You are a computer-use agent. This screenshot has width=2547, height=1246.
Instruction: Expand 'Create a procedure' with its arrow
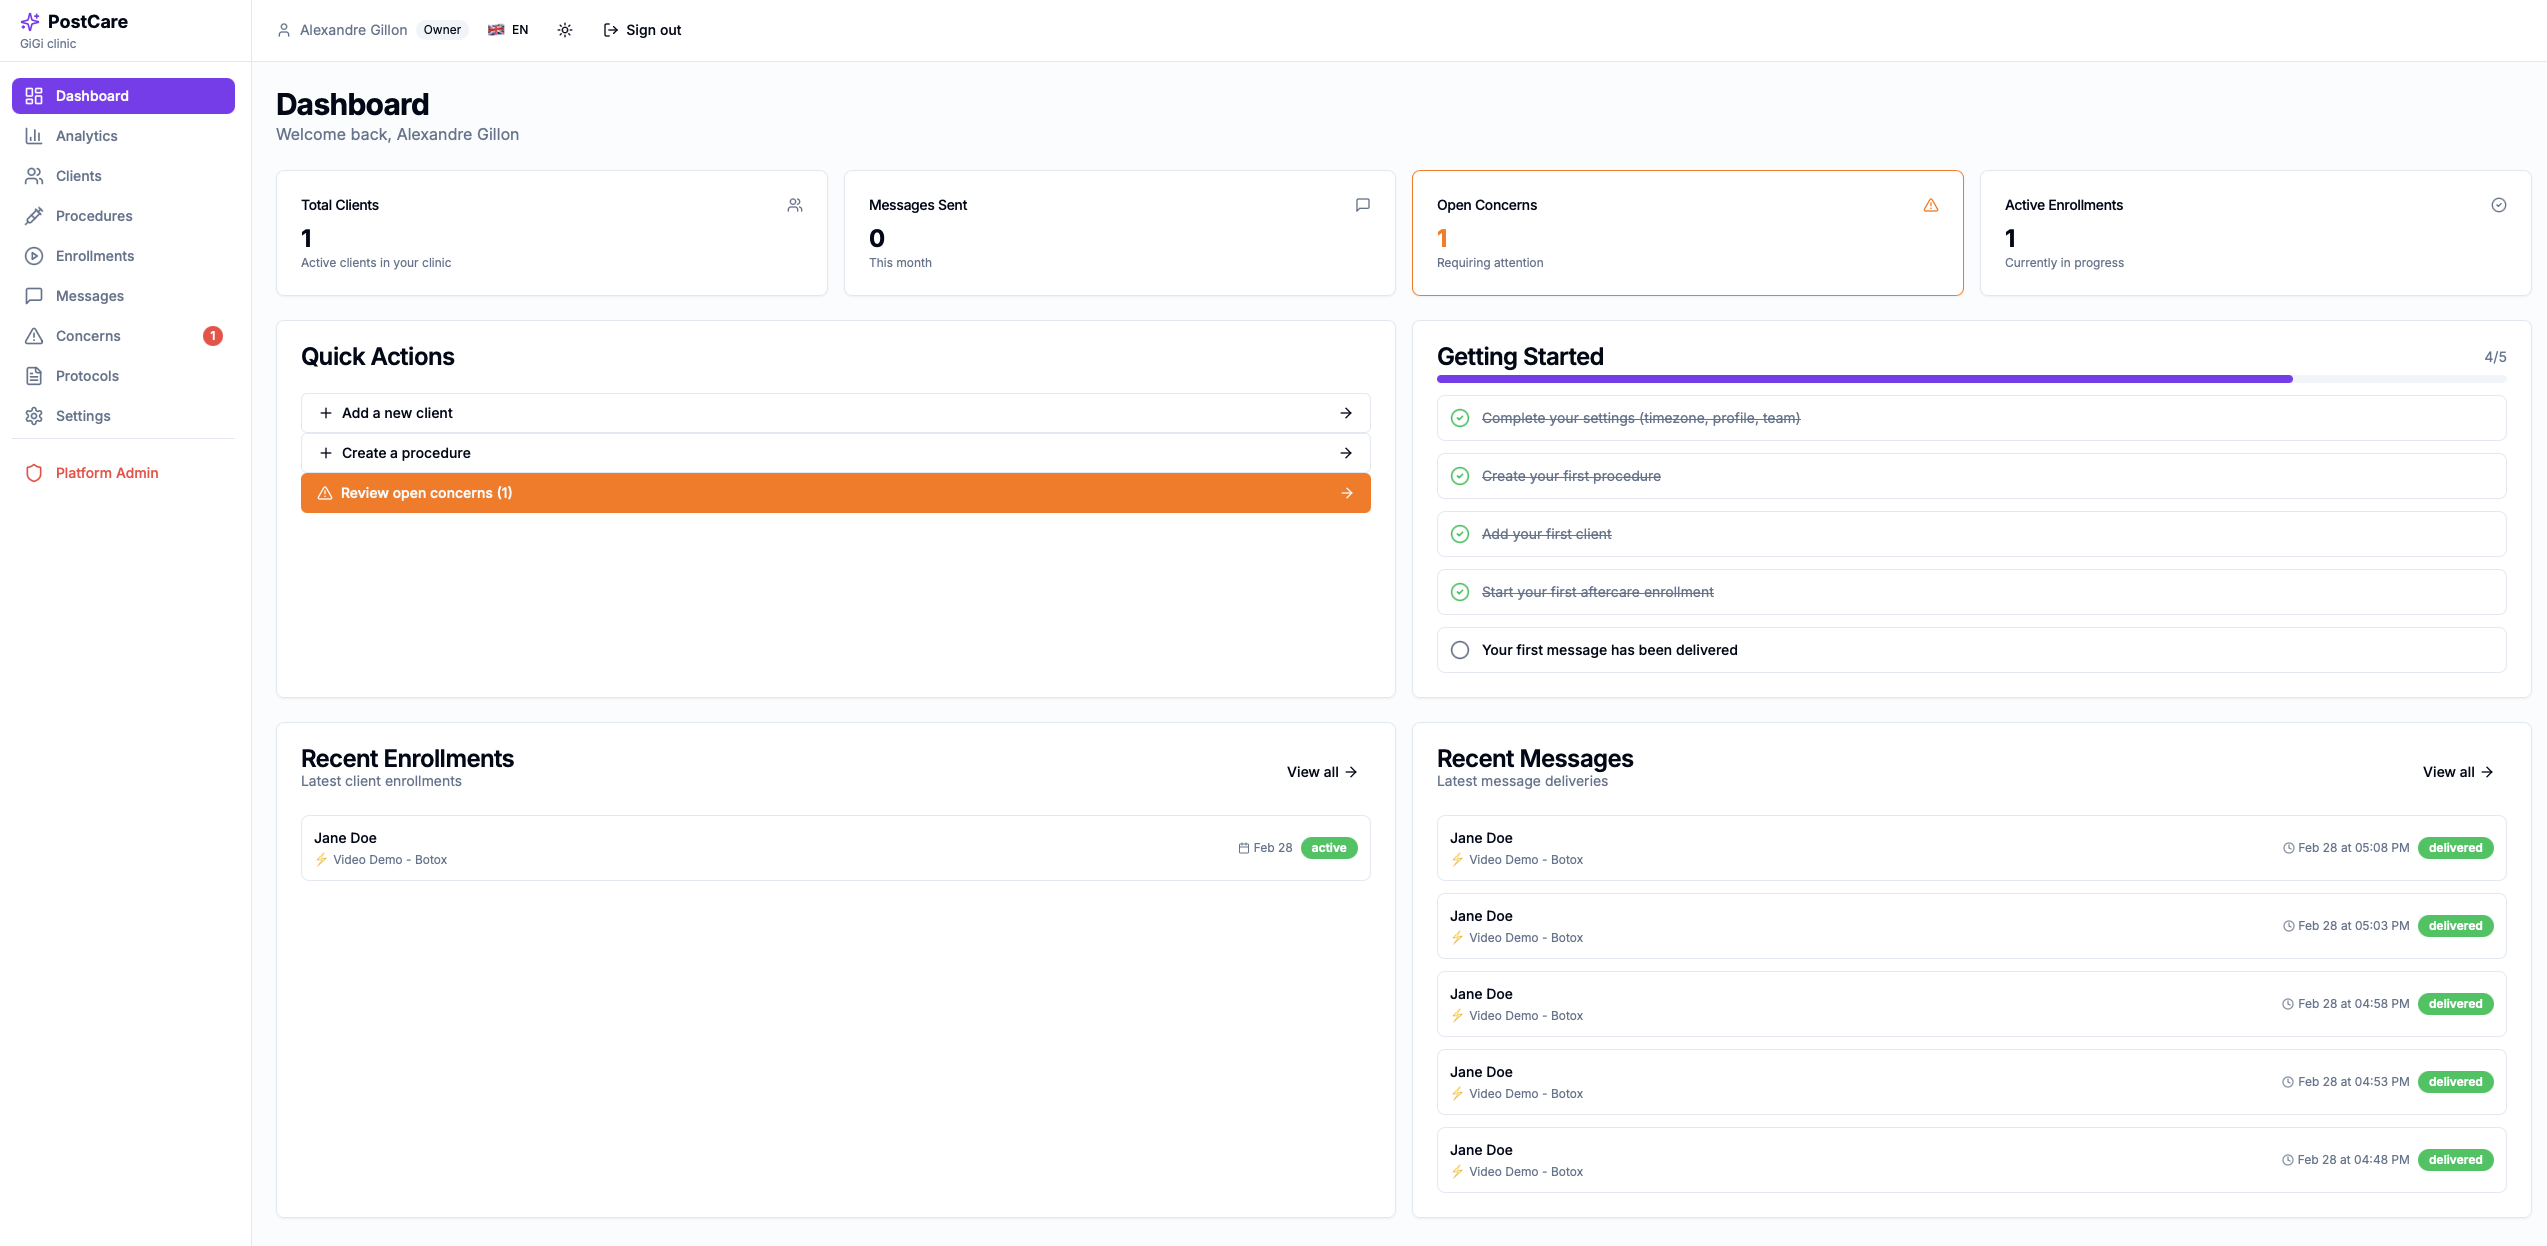point(1346,452)
